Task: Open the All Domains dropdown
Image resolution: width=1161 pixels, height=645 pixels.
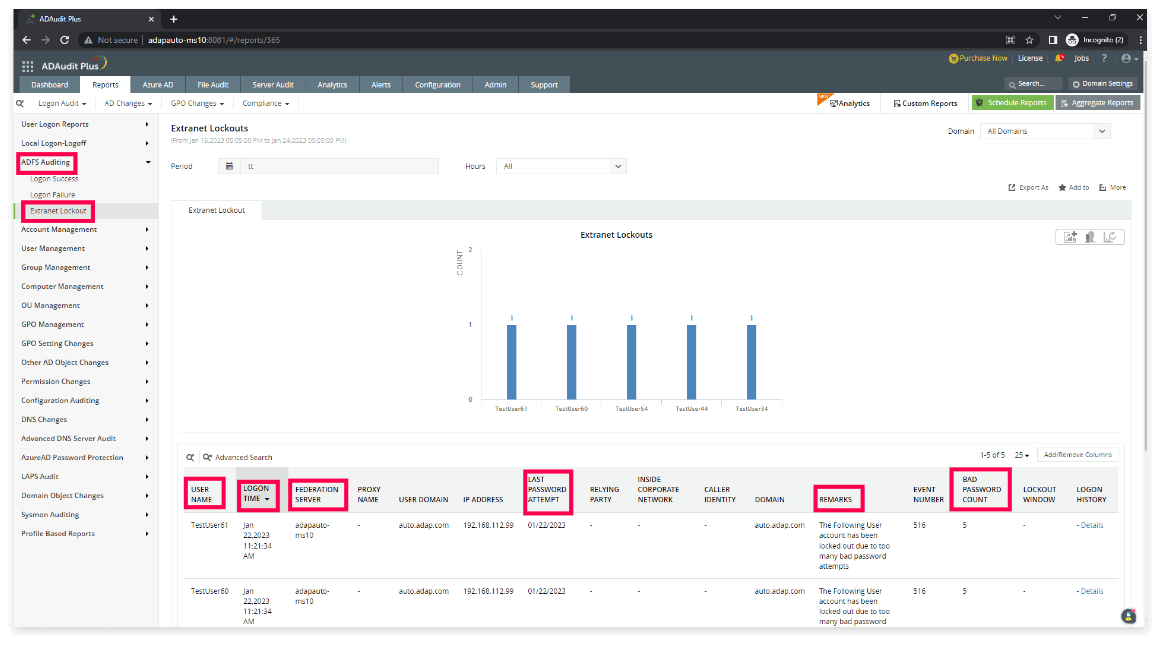Action: tap(1045, 131)
